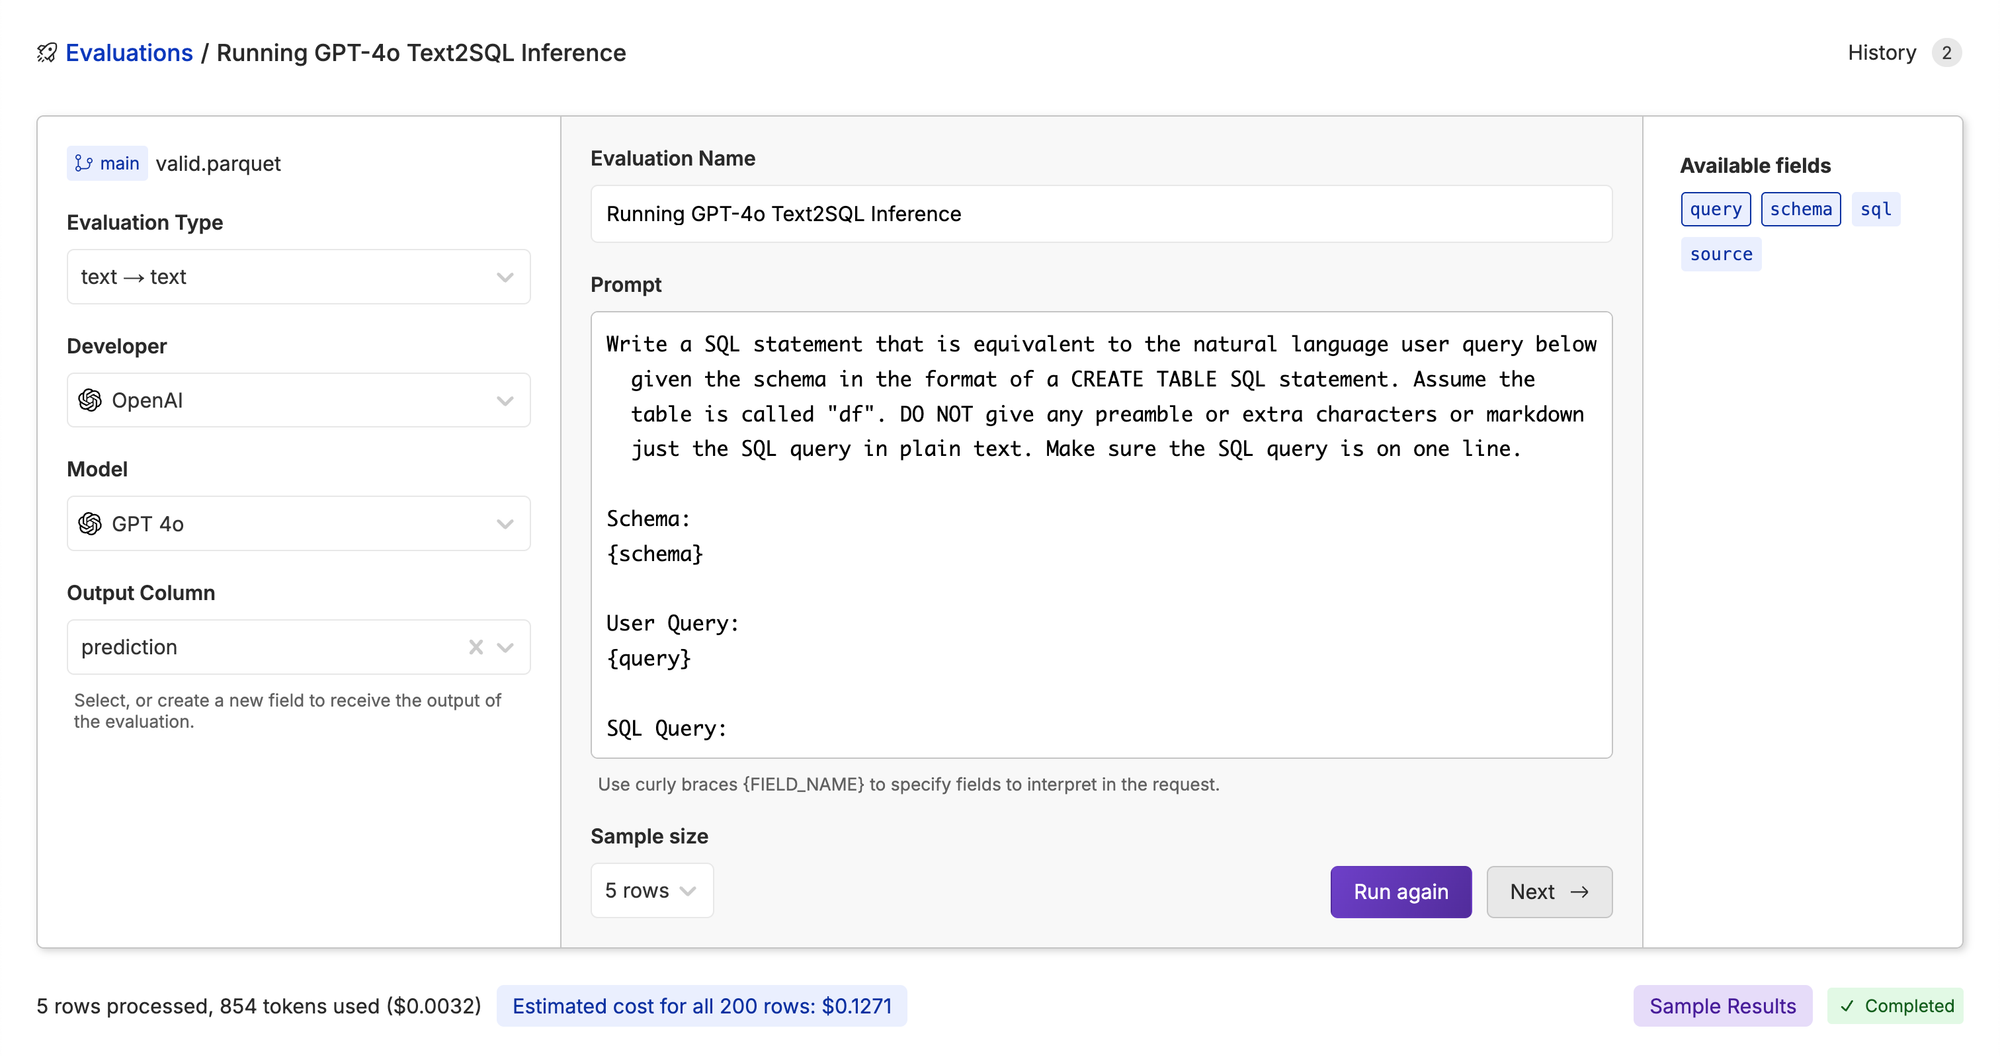Click the History count badge showing 2
This screenshot has height=1056, width=2000.
coord(1946,53)
